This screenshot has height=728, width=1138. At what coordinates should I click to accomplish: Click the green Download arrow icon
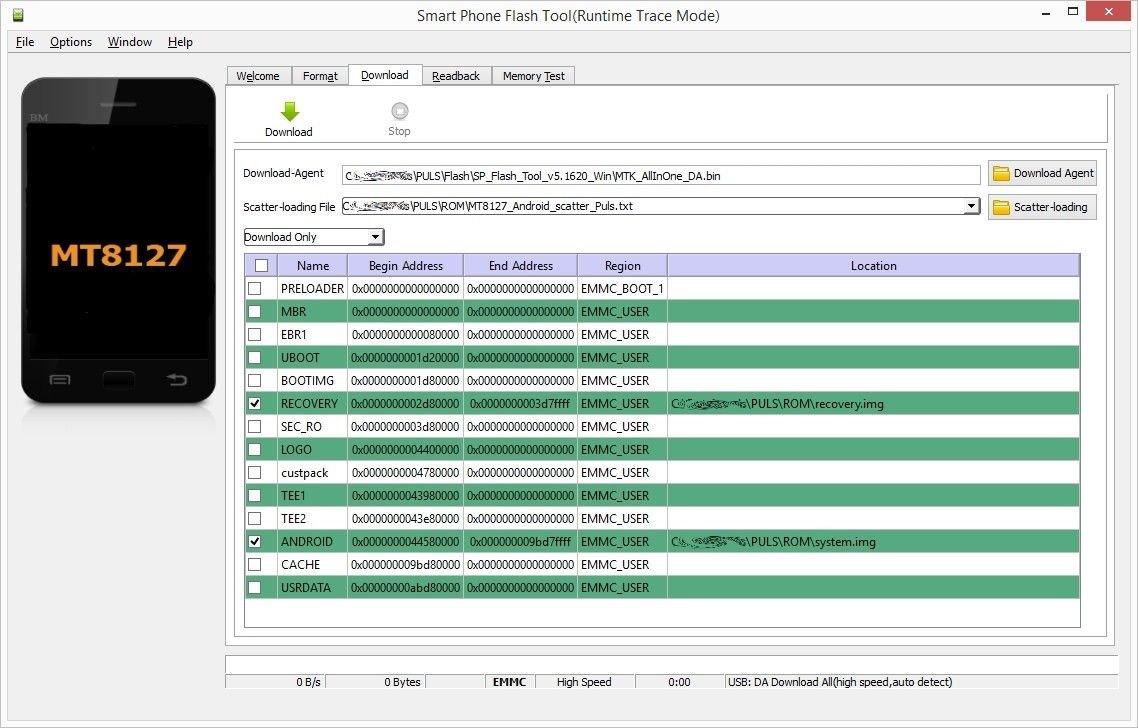coord(289,111)
